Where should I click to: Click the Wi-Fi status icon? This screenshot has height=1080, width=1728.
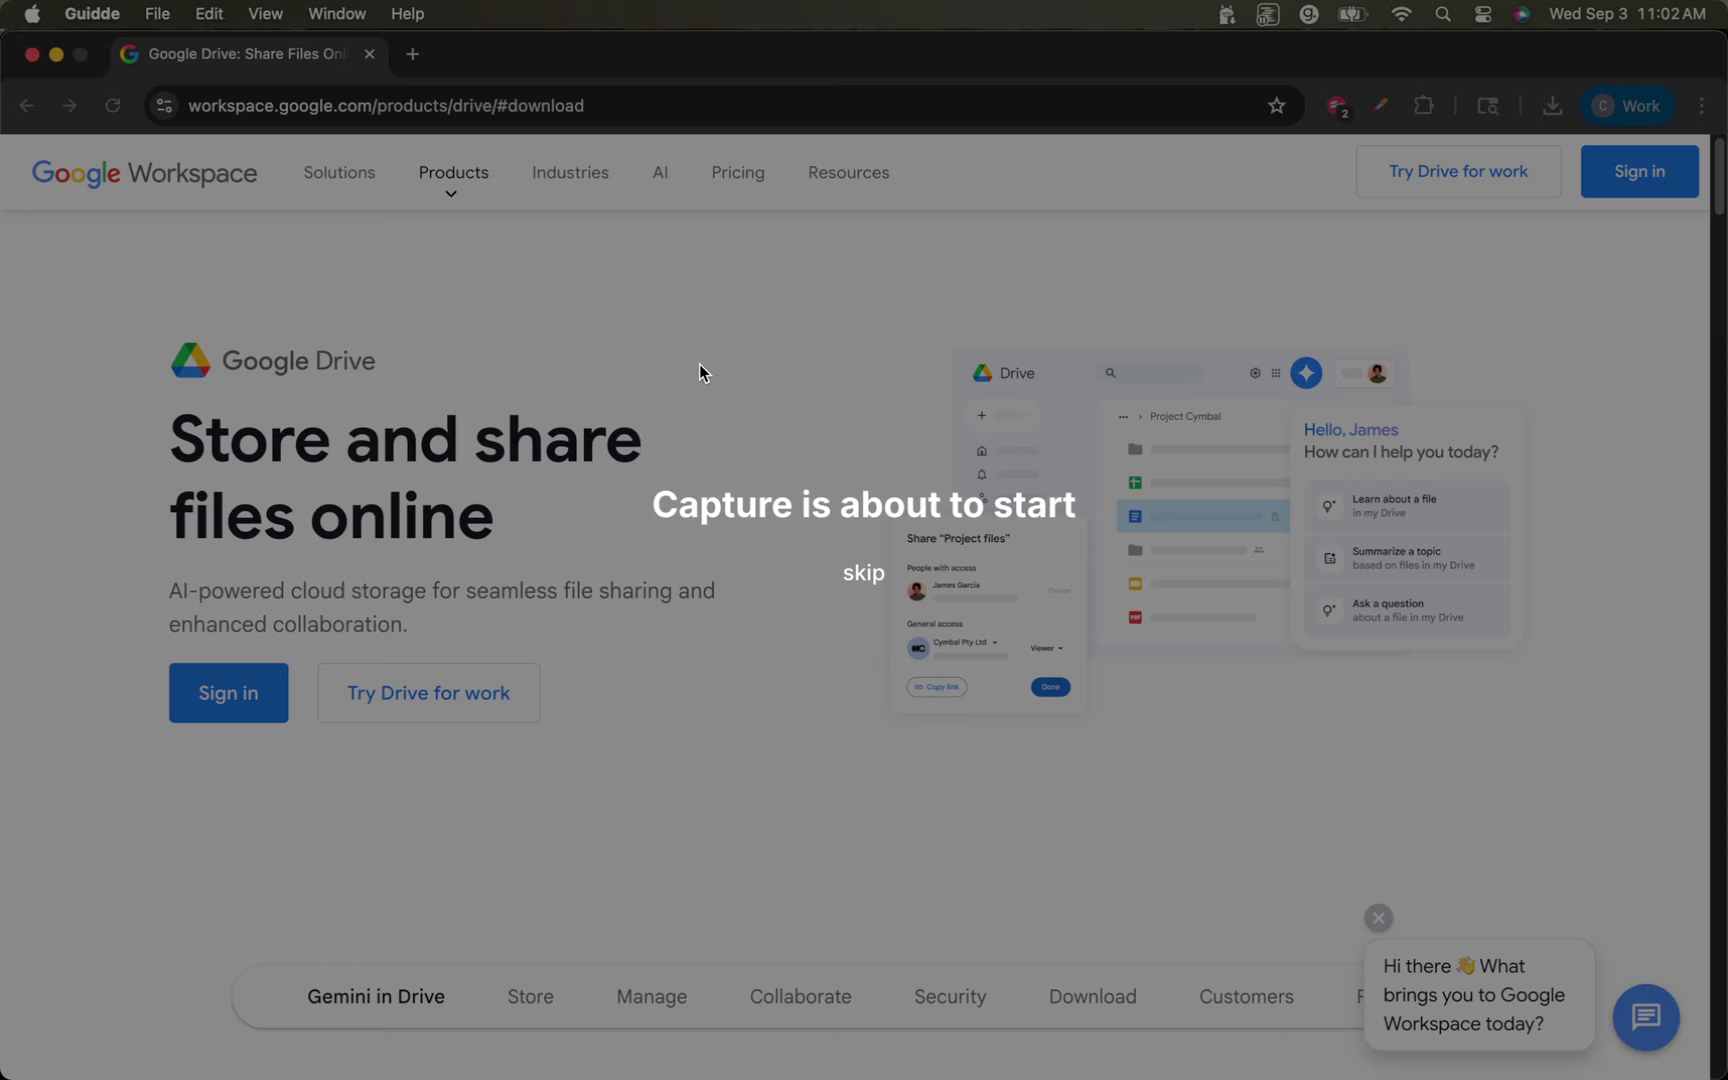click(1401, 14)
